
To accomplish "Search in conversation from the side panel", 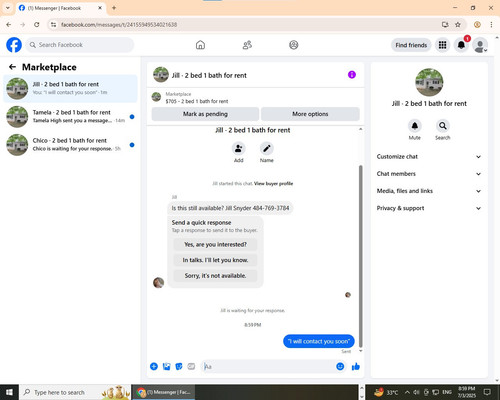I will click(x=443, y=126).
